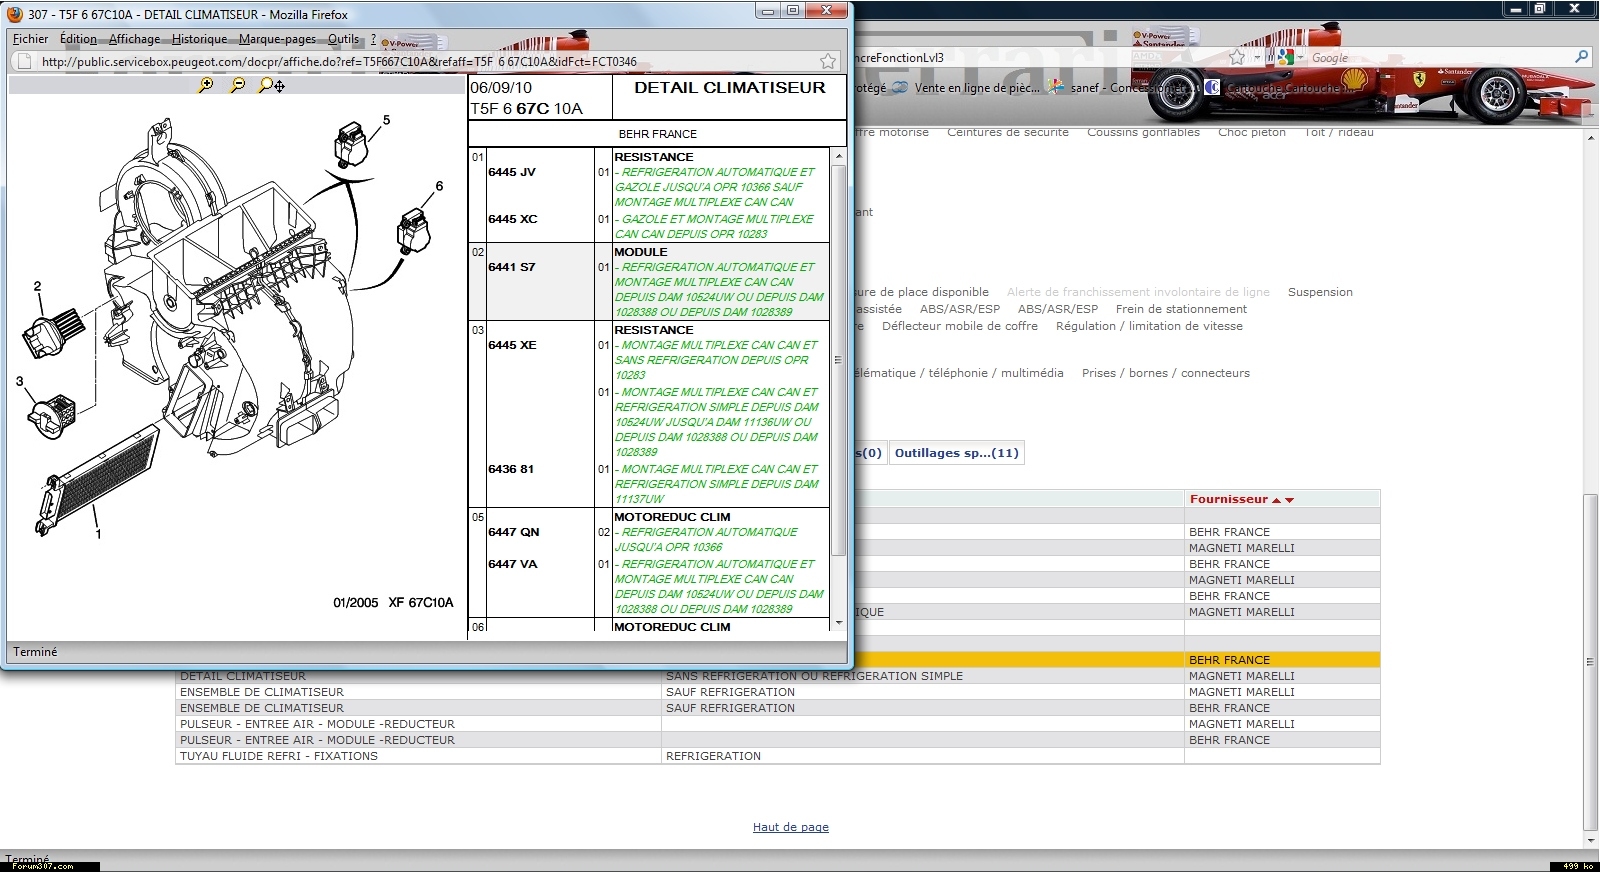
Task: Select part number 6441 S7
Action: 511,267
